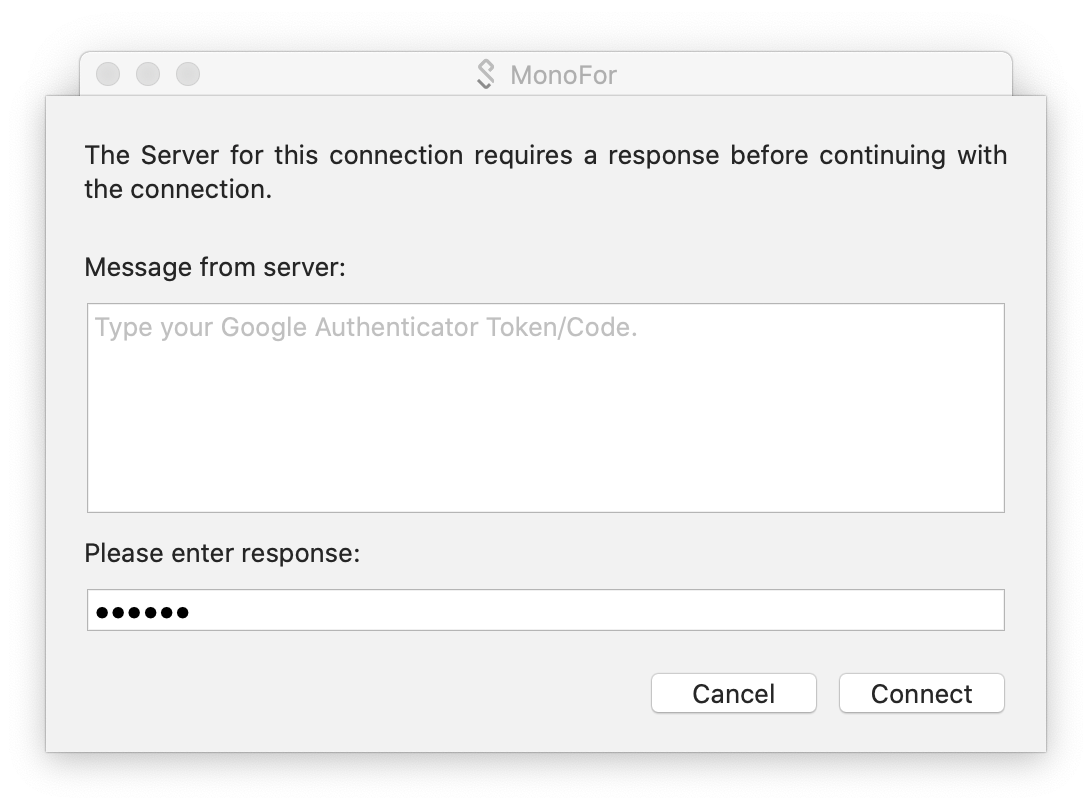Click the Cancel button
This screenshot has height=806, width=1092.
point(733,693)
